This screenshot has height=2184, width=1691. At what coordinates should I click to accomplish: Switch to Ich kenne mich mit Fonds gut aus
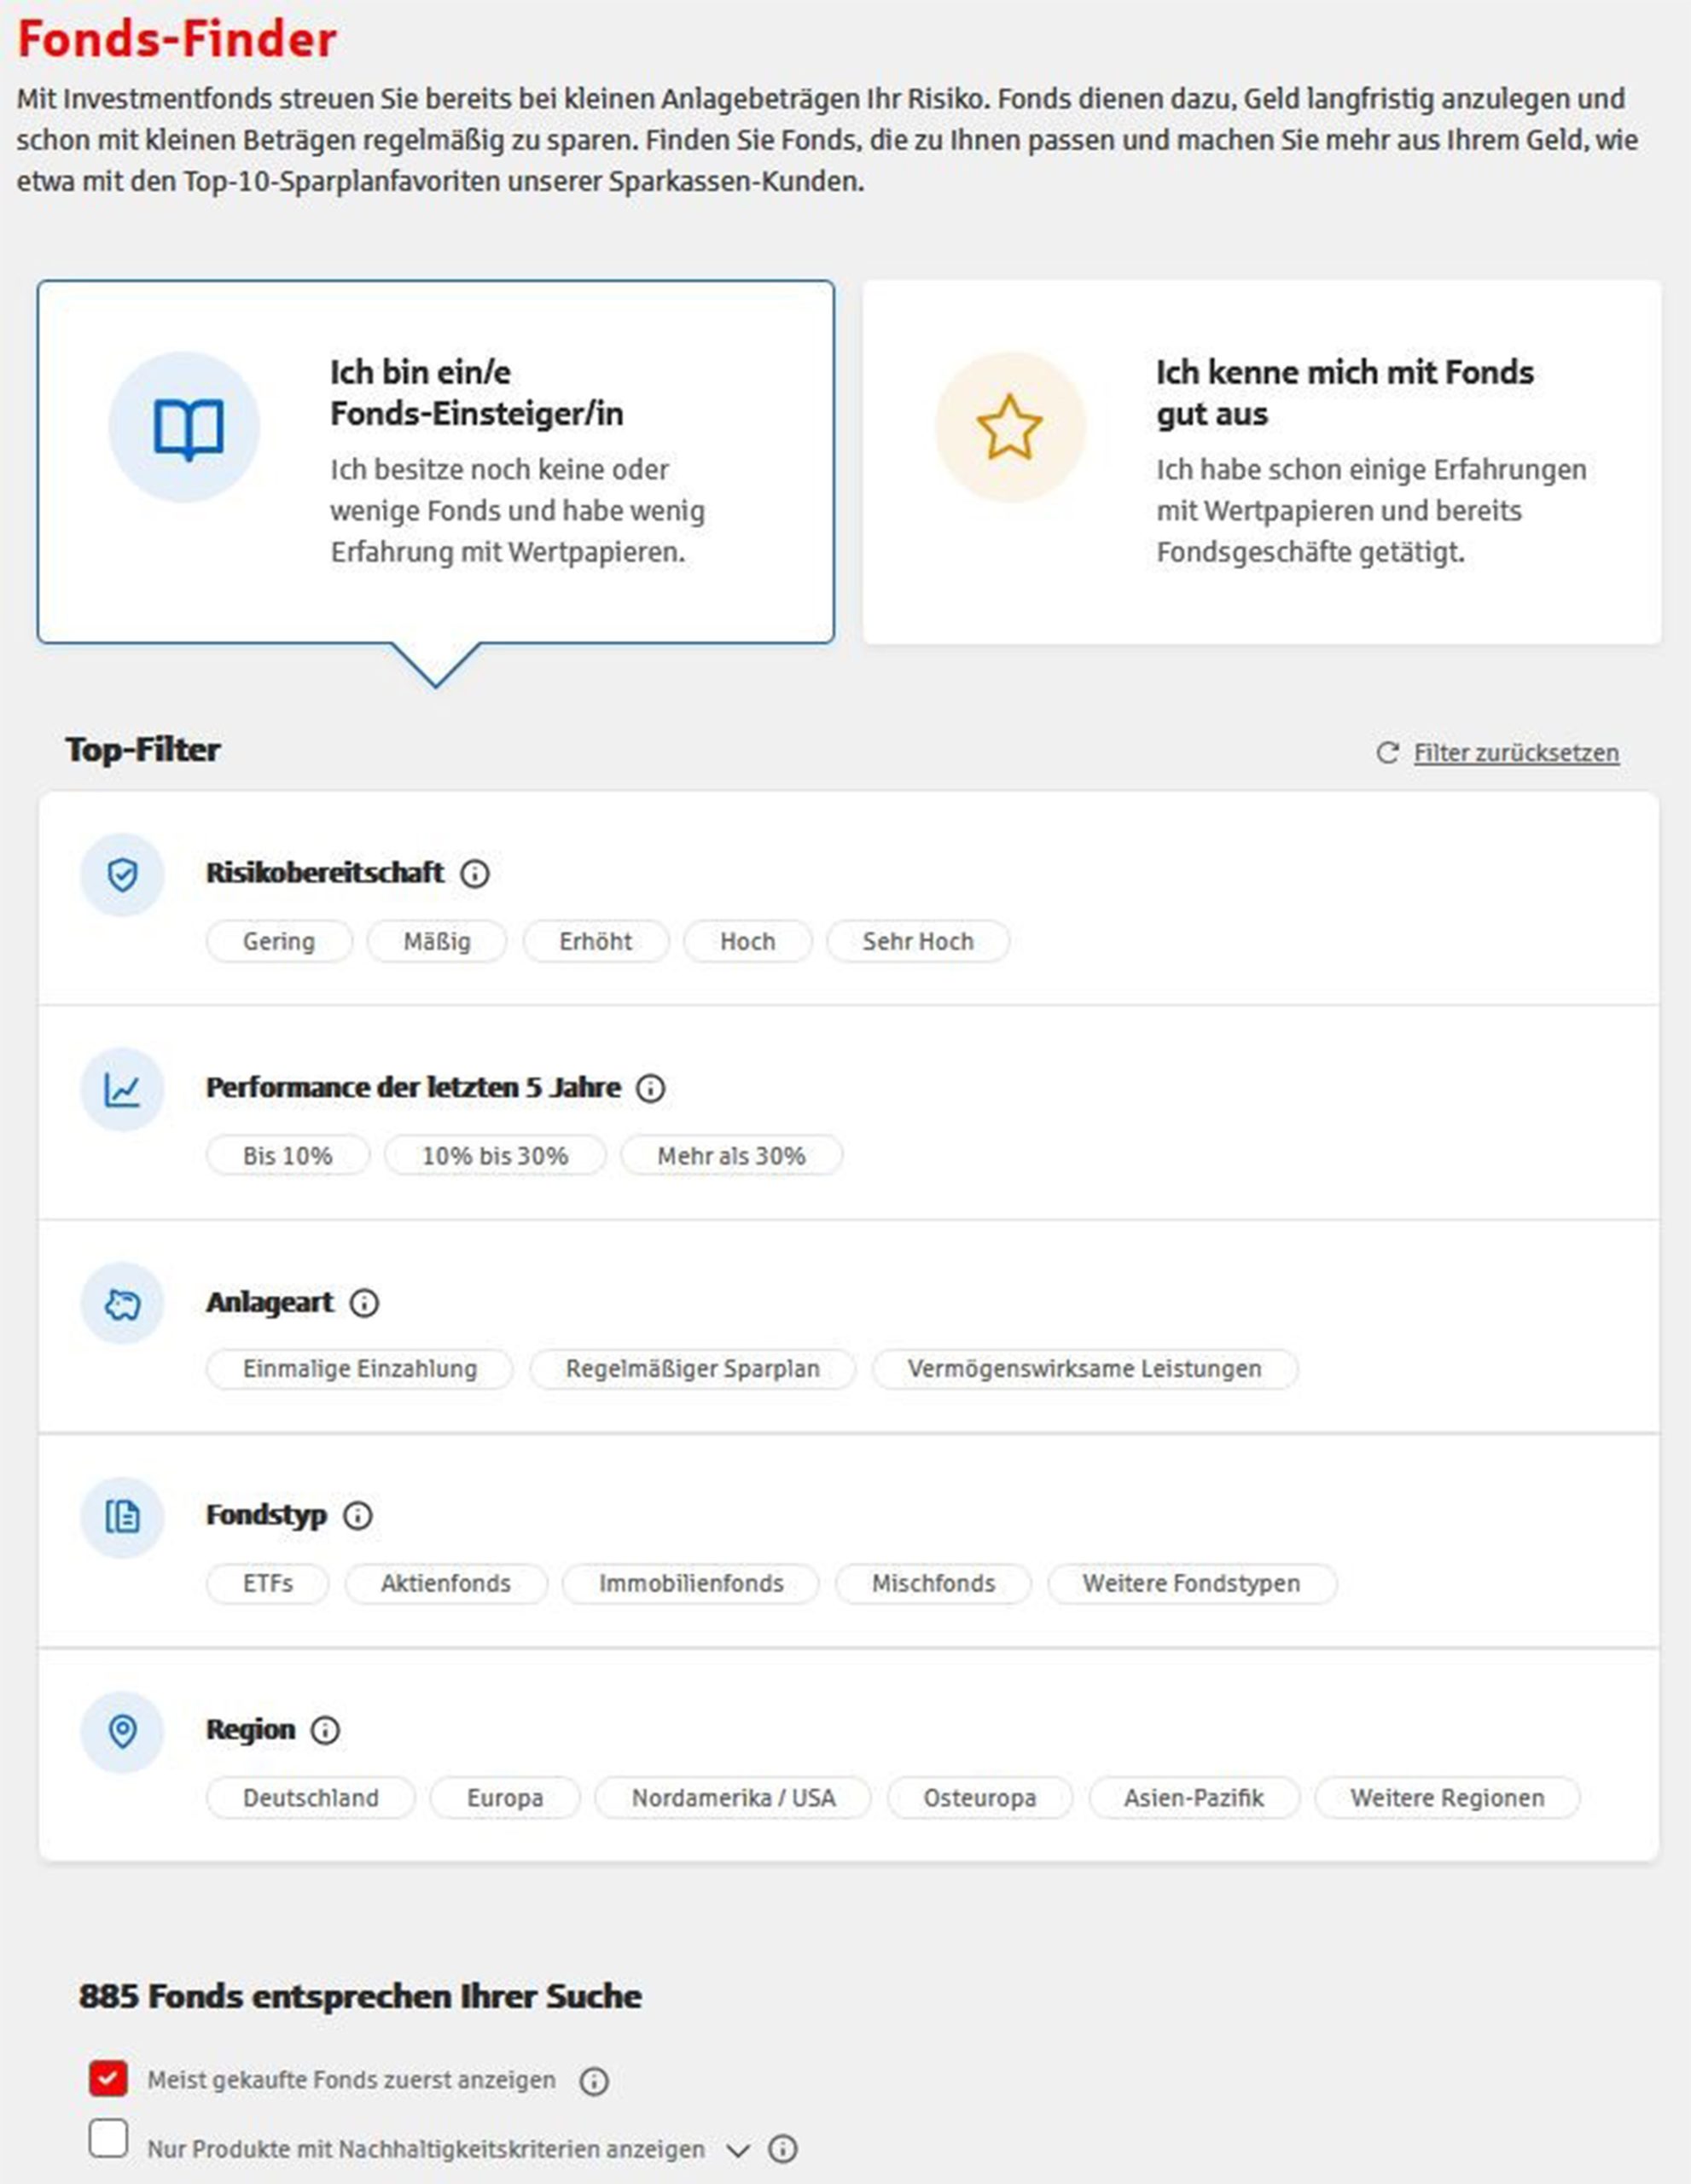(x=1261, y=462)
